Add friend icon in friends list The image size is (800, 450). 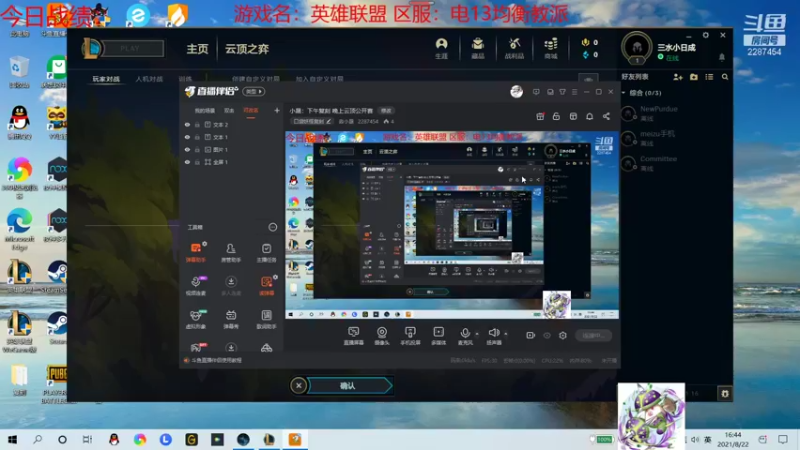coord(678,77)
